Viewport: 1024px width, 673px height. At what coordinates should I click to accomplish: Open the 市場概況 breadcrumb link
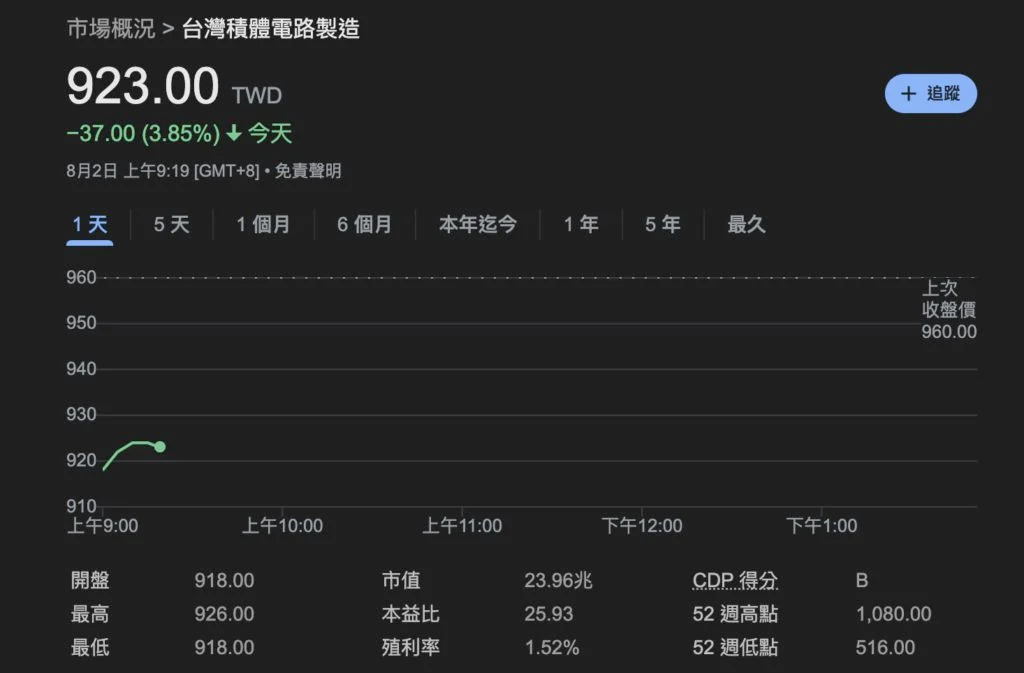(x=111, y=29)
